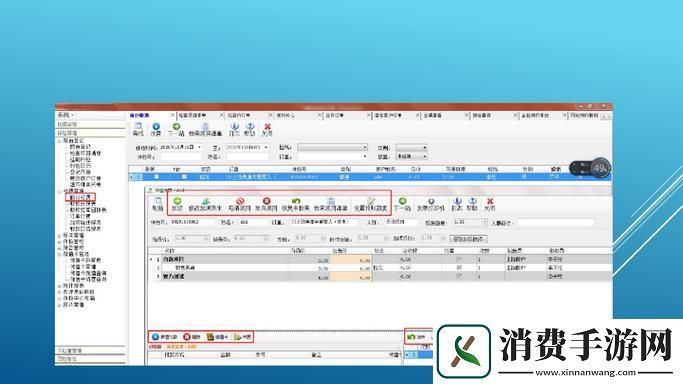
Task: Open the wide upper combo box in filter area
Action: (332, 147)
